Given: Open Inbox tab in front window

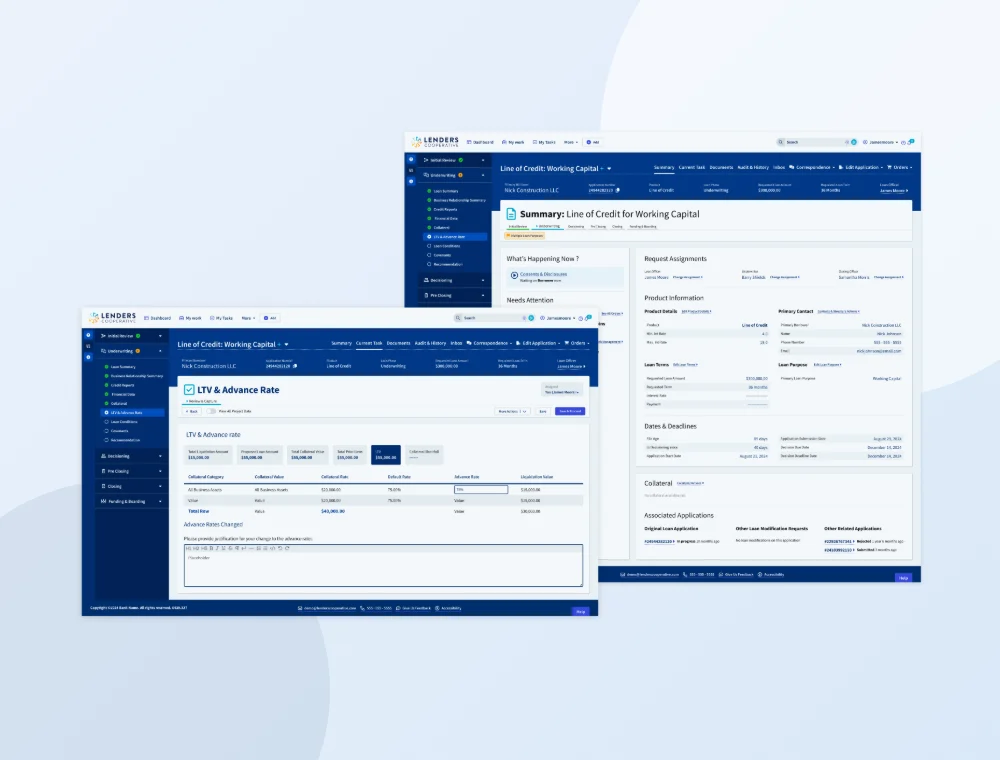Looking at the screenshot, I should click(x=456, y=343).
